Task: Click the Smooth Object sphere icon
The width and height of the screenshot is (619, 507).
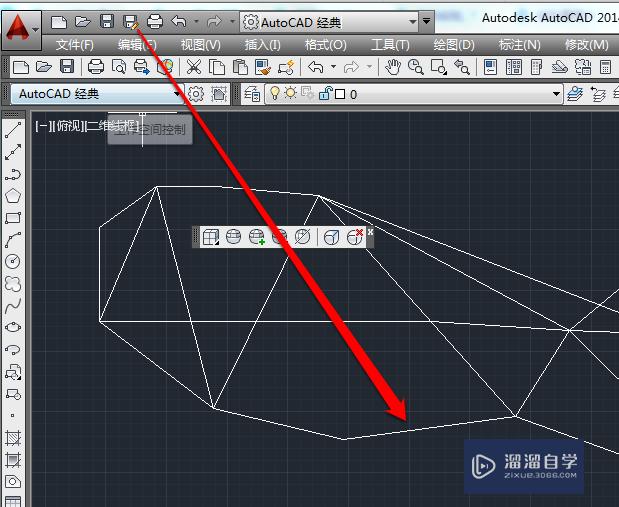Action: tap(233, 237)
